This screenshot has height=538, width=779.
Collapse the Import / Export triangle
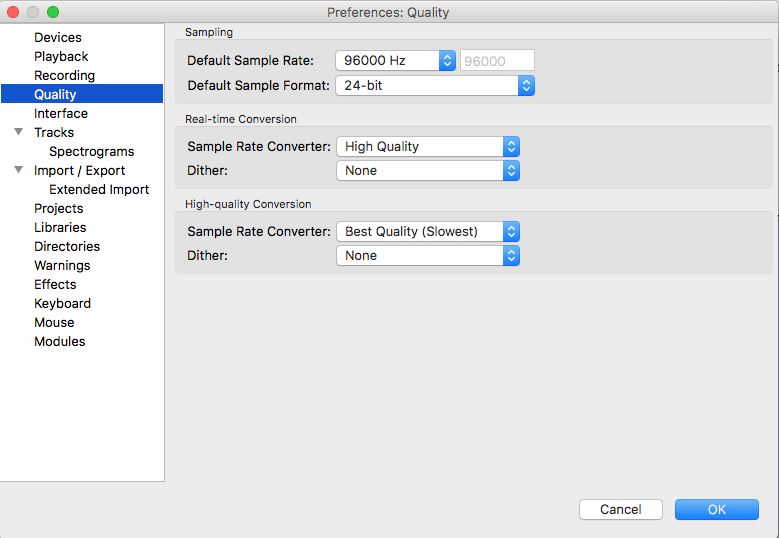[18, 170]
